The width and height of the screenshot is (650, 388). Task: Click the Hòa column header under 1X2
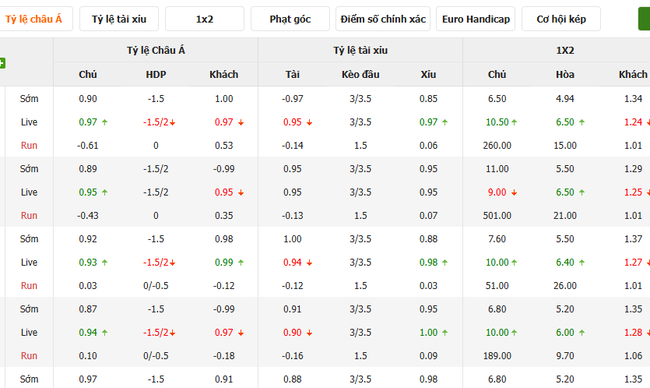point(565,74)
